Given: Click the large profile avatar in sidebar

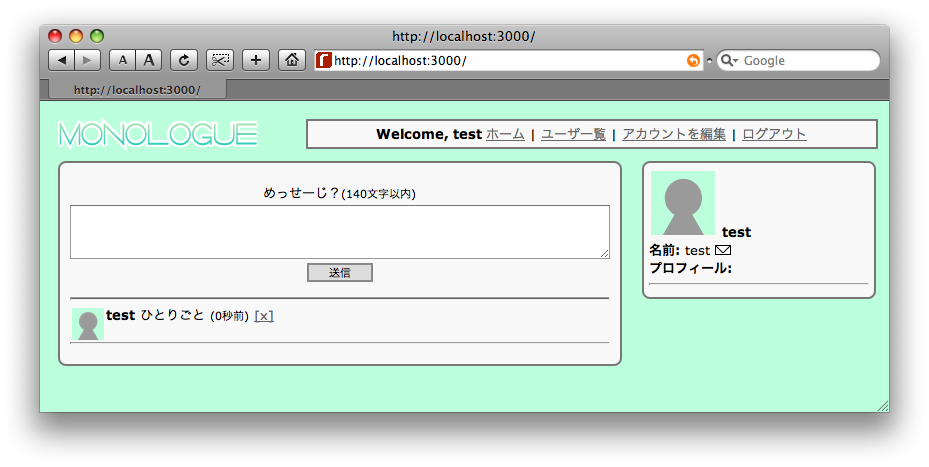Looking at the screenshot, I should 683,203.
